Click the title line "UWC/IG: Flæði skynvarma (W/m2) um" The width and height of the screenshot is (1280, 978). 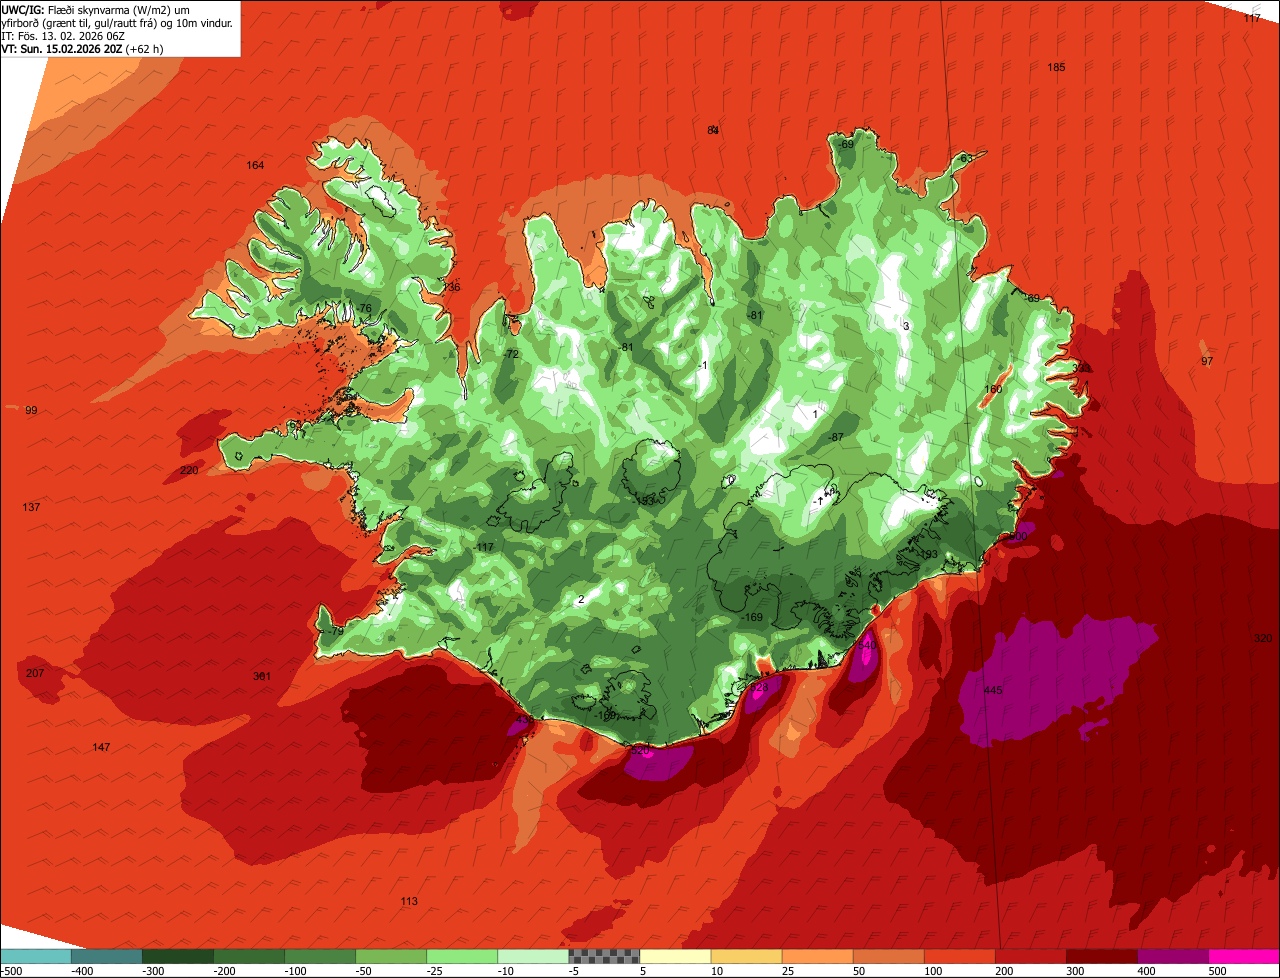click(x=96, y=10)
